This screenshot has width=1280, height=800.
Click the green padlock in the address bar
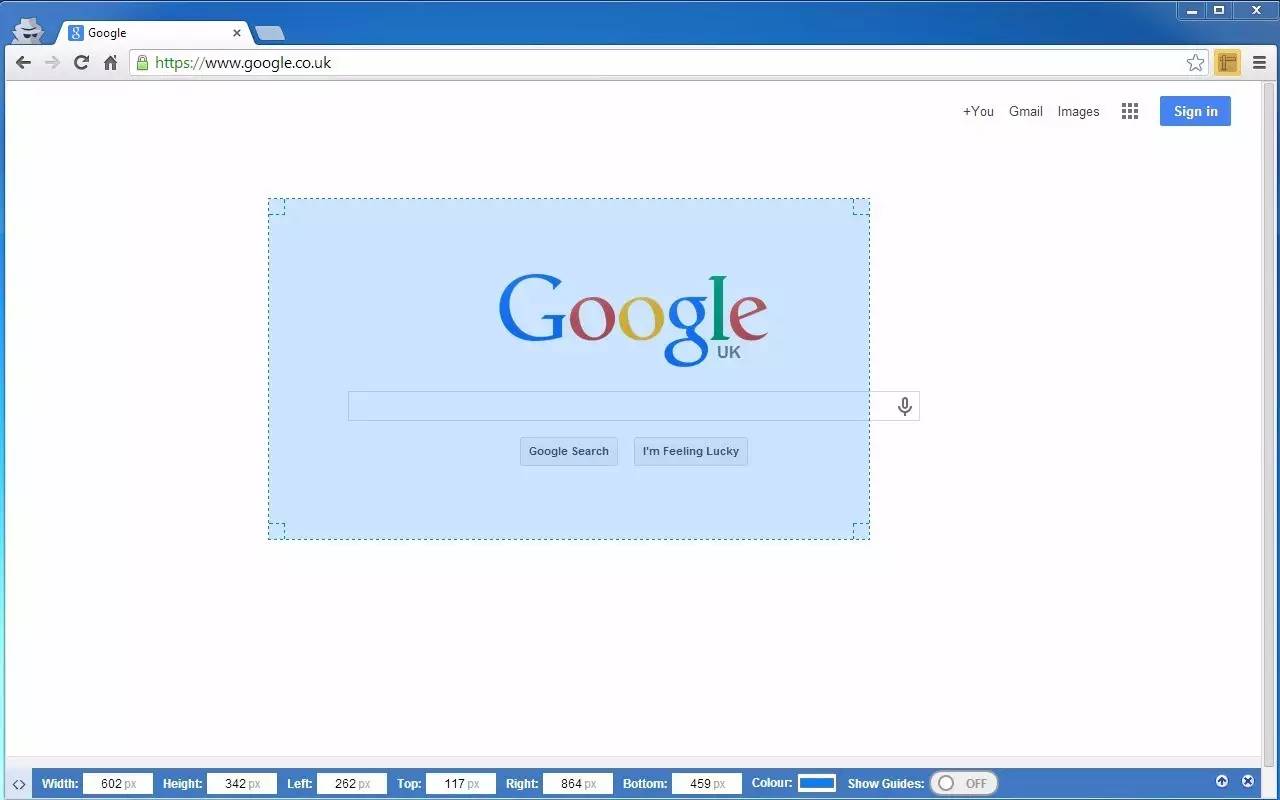tap(142, 62)
